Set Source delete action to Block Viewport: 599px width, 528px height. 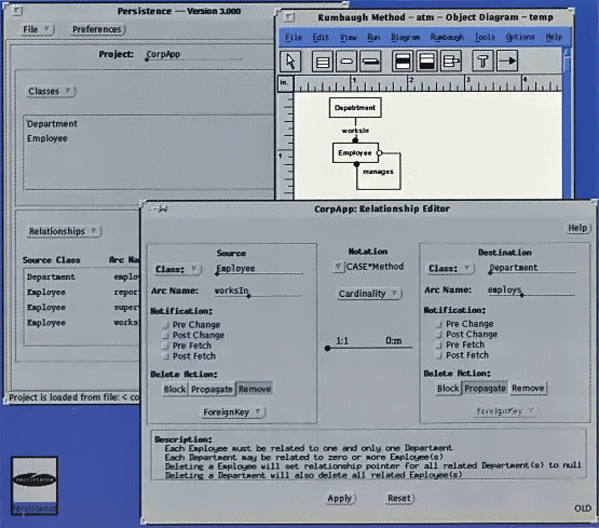(x=175, y=389)
